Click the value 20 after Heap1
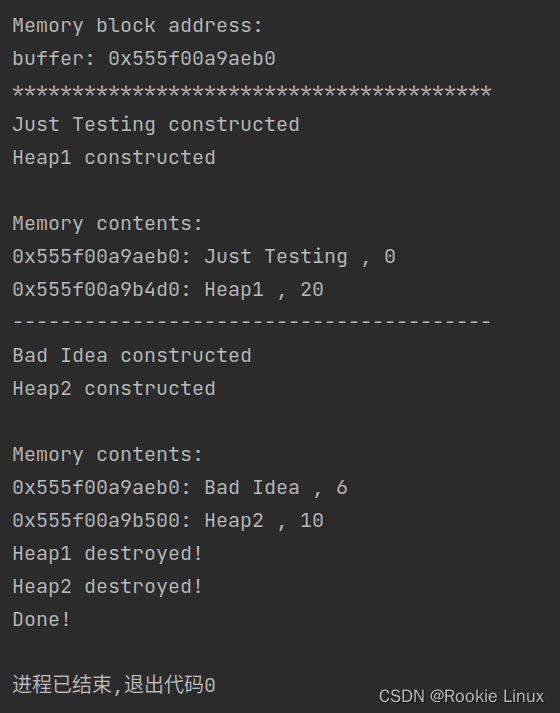Screen dimensions: 560x713 (312, 290)
